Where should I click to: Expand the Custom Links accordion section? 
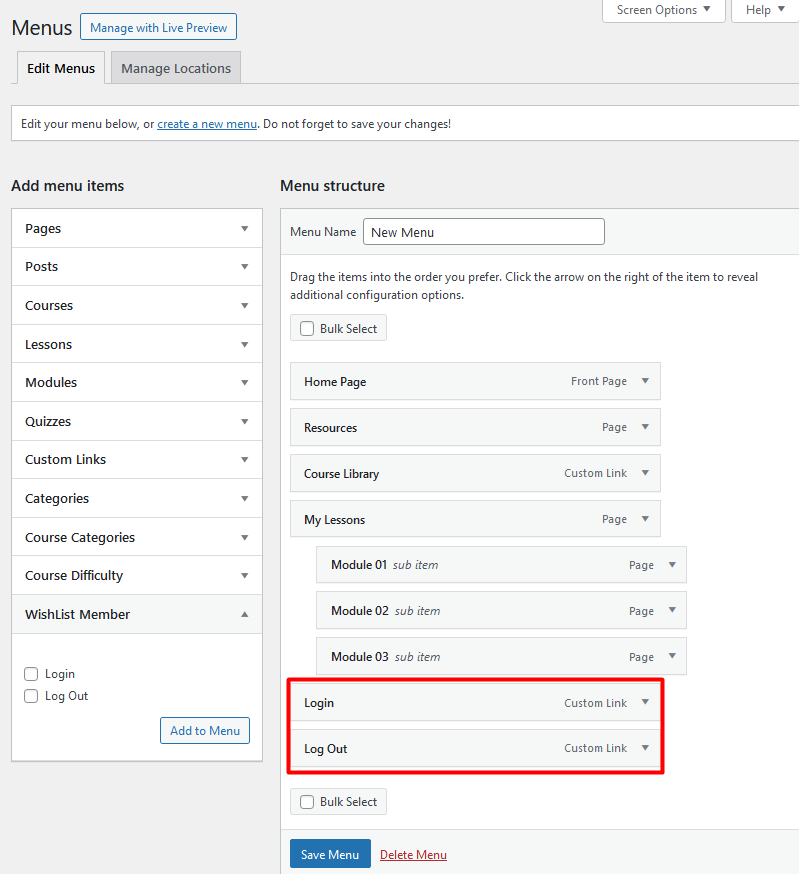point(137,459)
